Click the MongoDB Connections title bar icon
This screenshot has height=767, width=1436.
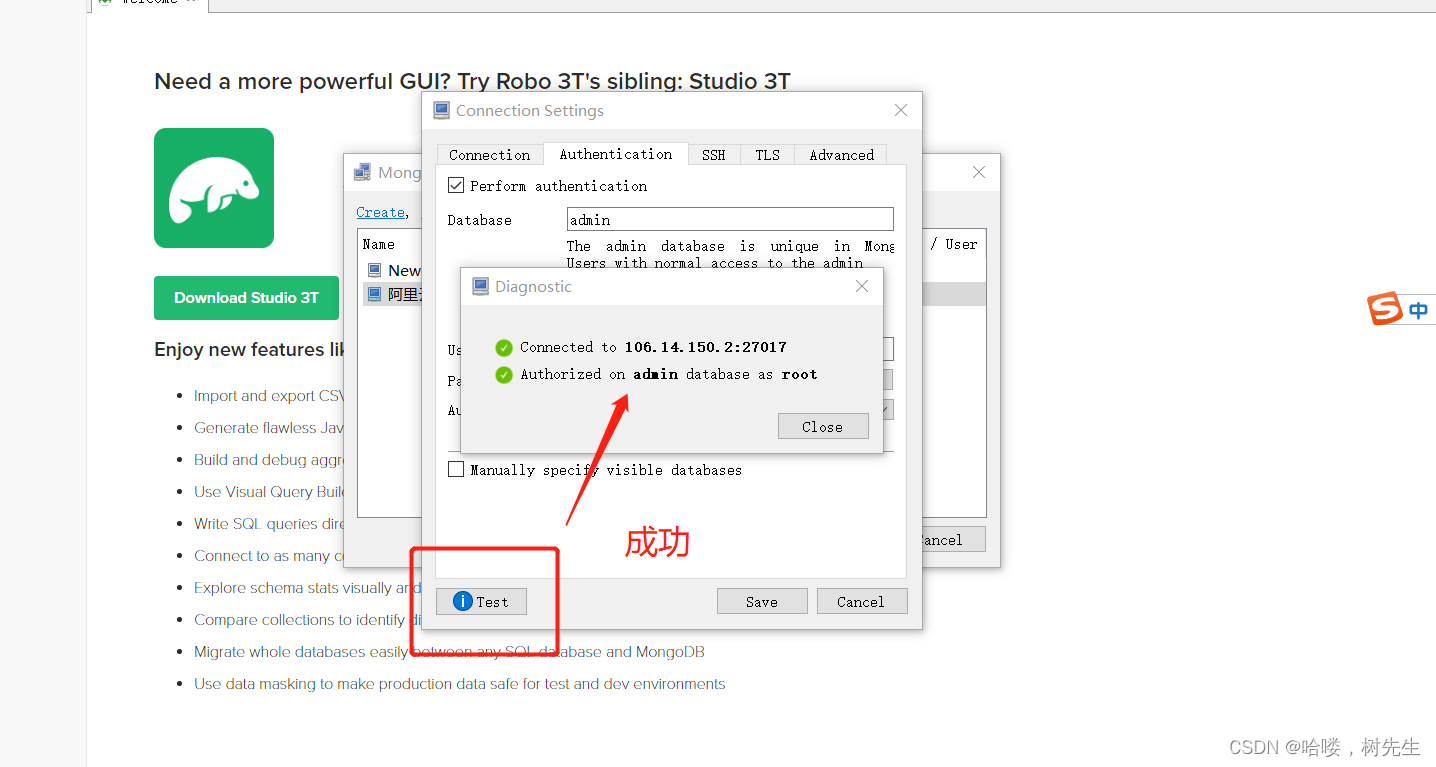pyautogui.click(x=363, y=173)
